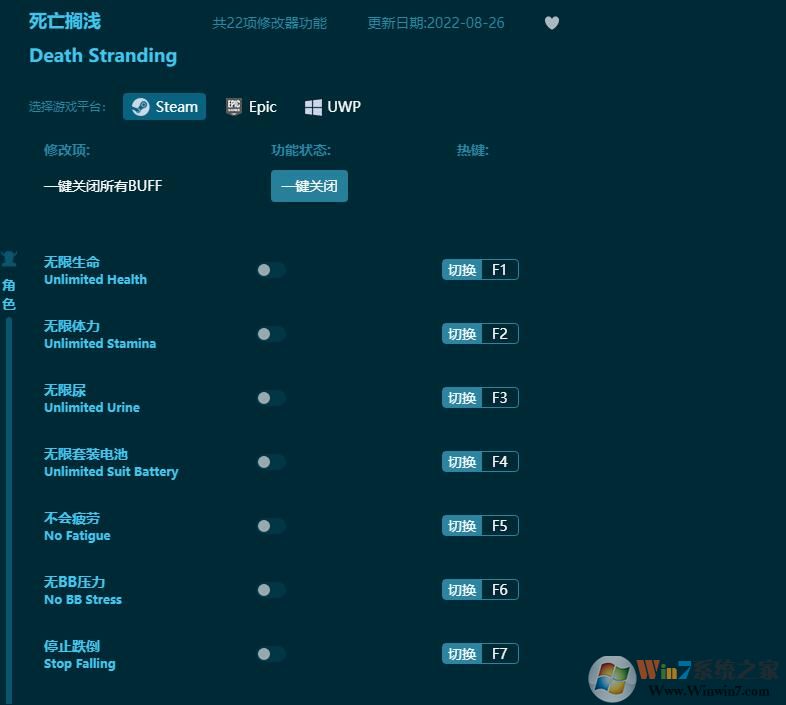Viewport: 786px width, 705px height.
Task: Turn on Unlimited Urine toggle
Action: [271, 398]
